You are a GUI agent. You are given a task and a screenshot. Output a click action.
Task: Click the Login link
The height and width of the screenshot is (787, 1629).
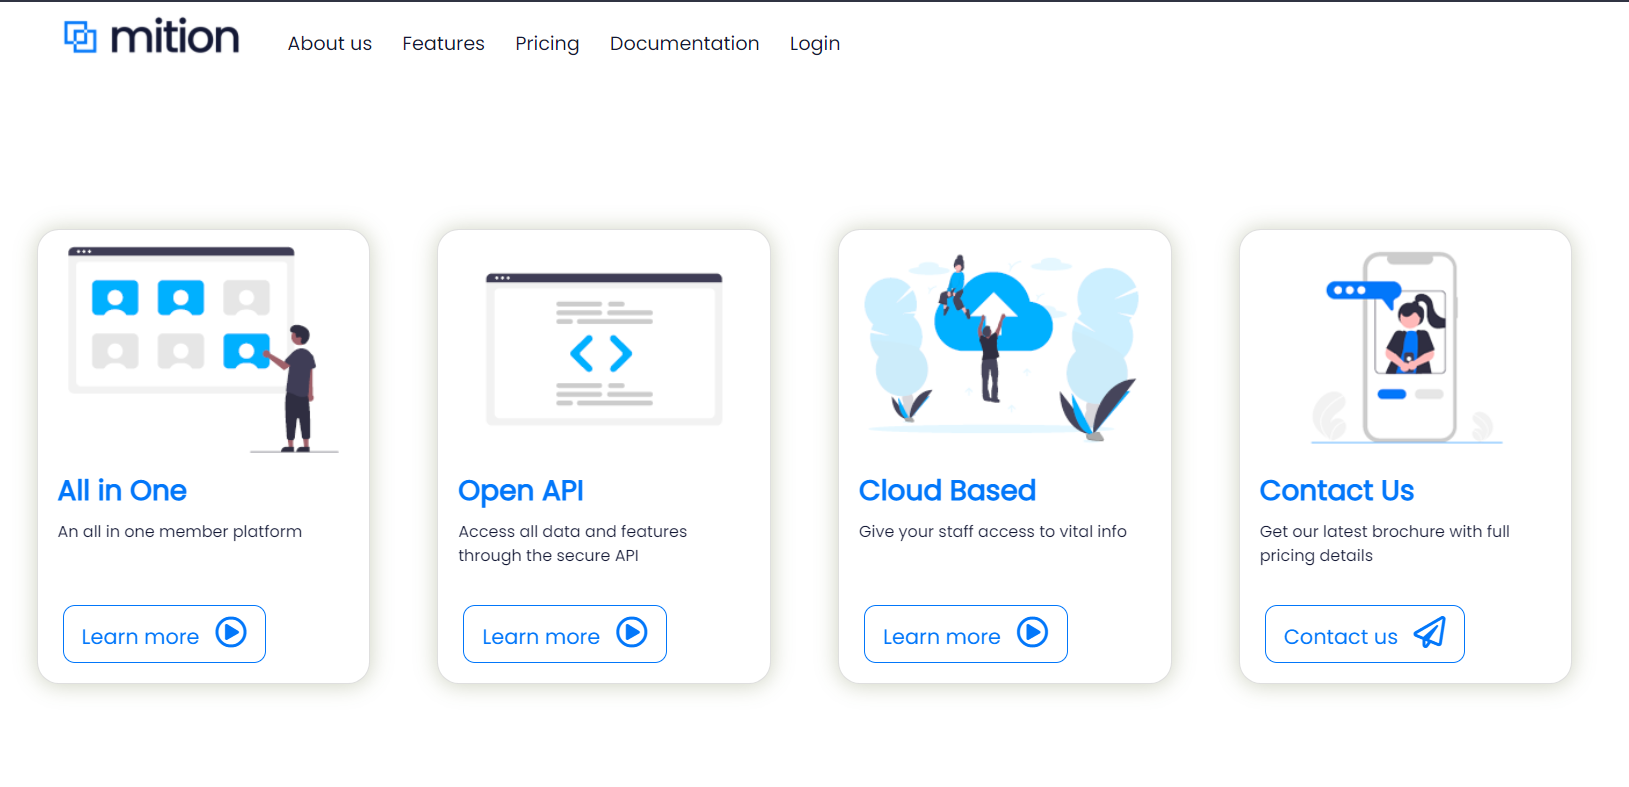click(x=815, y=43)
